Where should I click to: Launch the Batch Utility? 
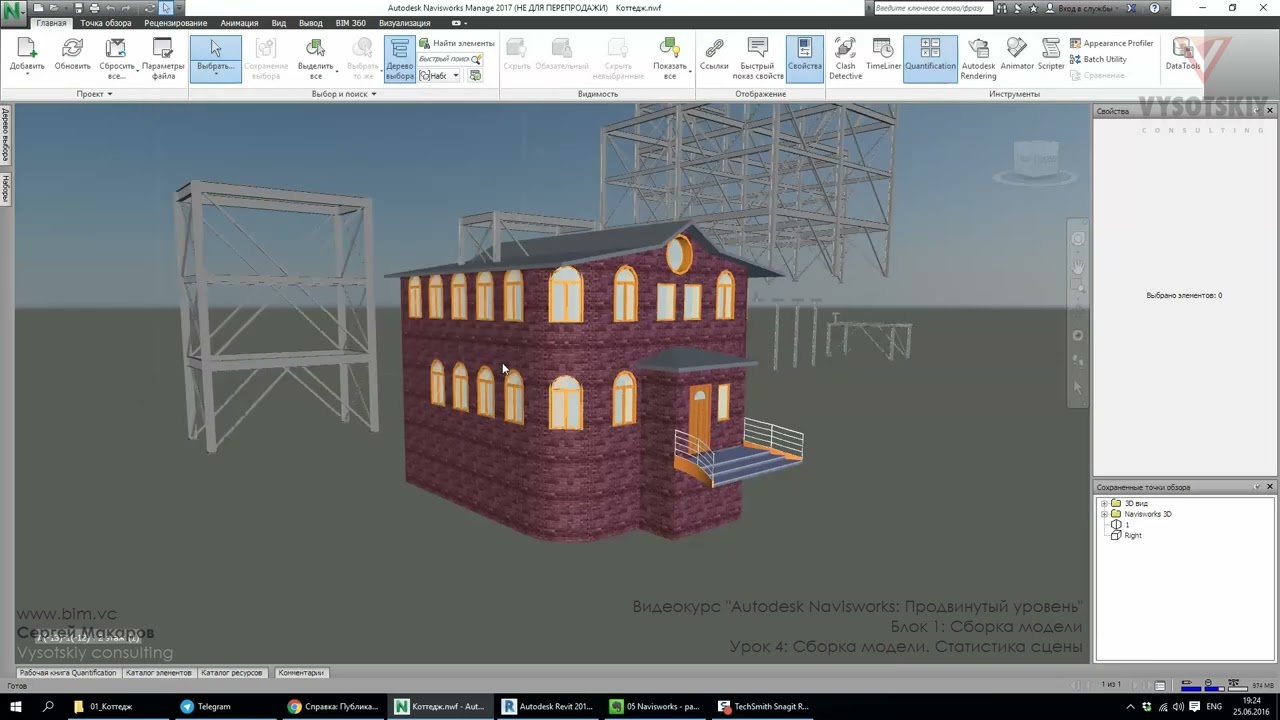[x=1098, y=60]
